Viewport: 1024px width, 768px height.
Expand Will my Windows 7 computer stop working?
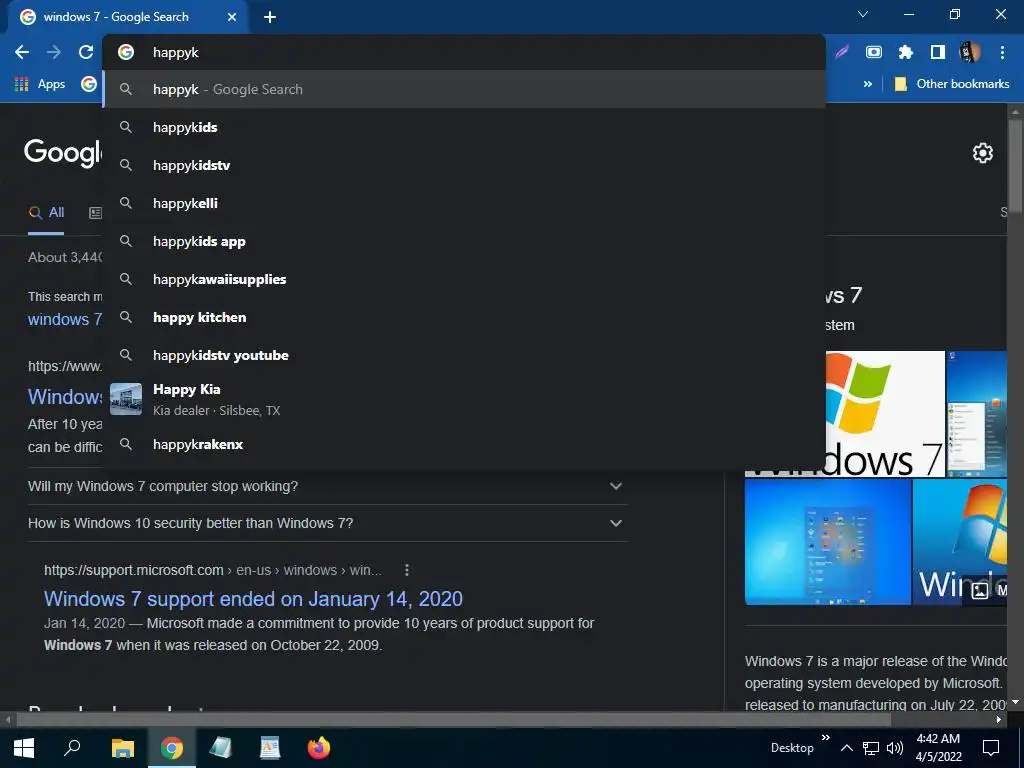coord(327,486)
